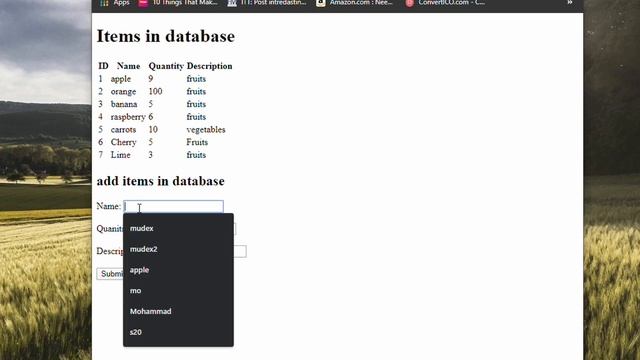This screenshot has height=360, width=640.
Task: Click the 'Description' column header
Action: 209,66
